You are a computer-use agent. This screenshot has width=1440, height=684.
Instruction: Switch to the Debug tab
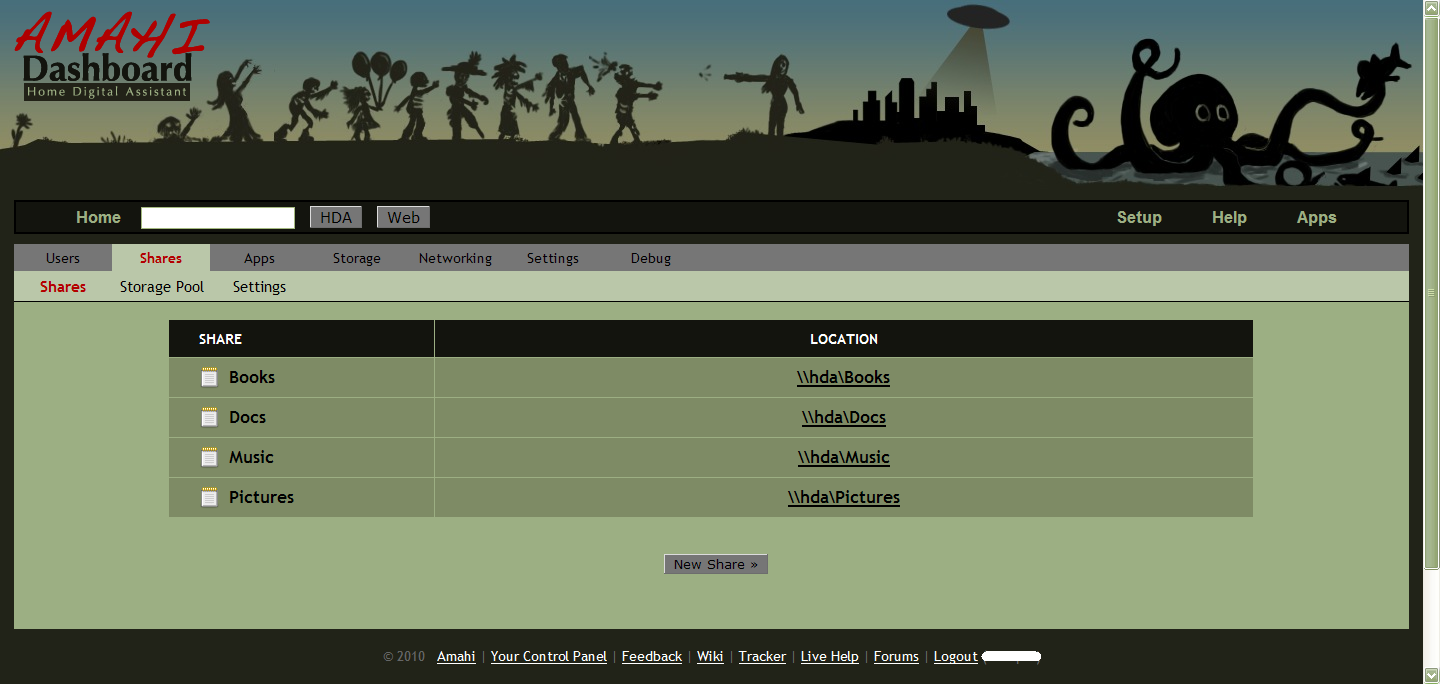coord(651,258)
